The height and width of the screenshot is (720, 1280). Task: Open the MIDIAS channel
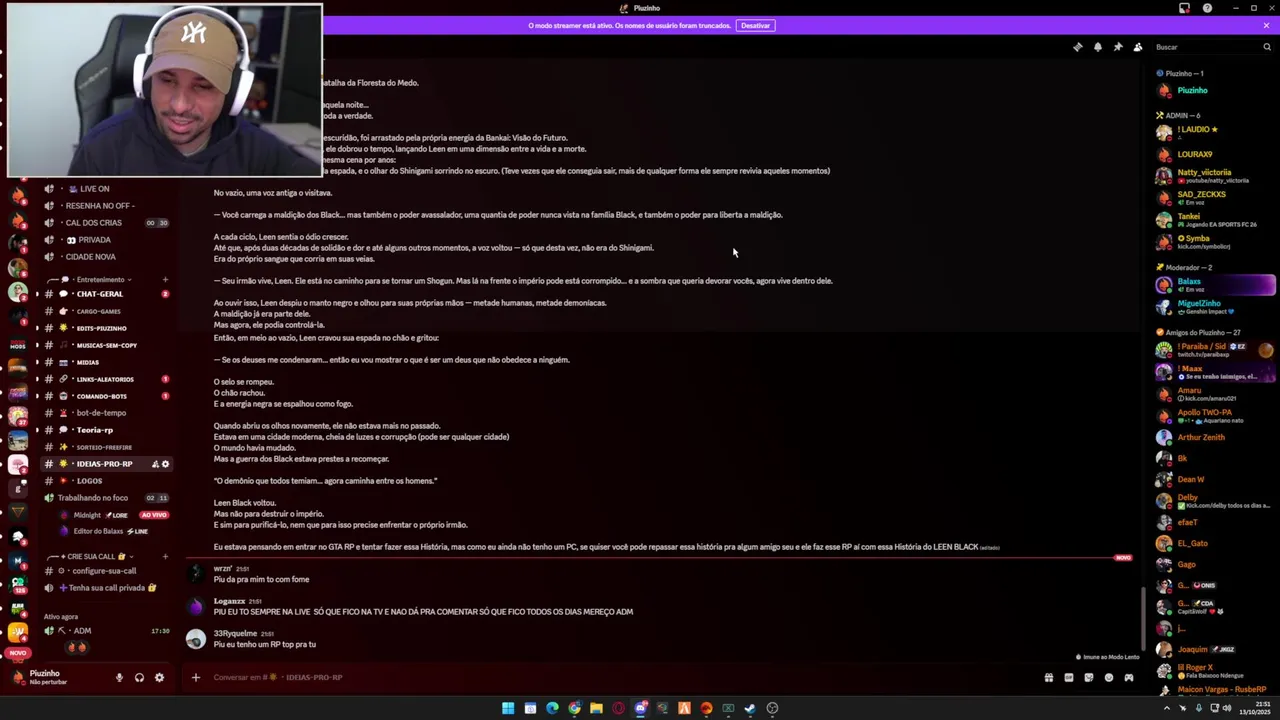(105, 362)
